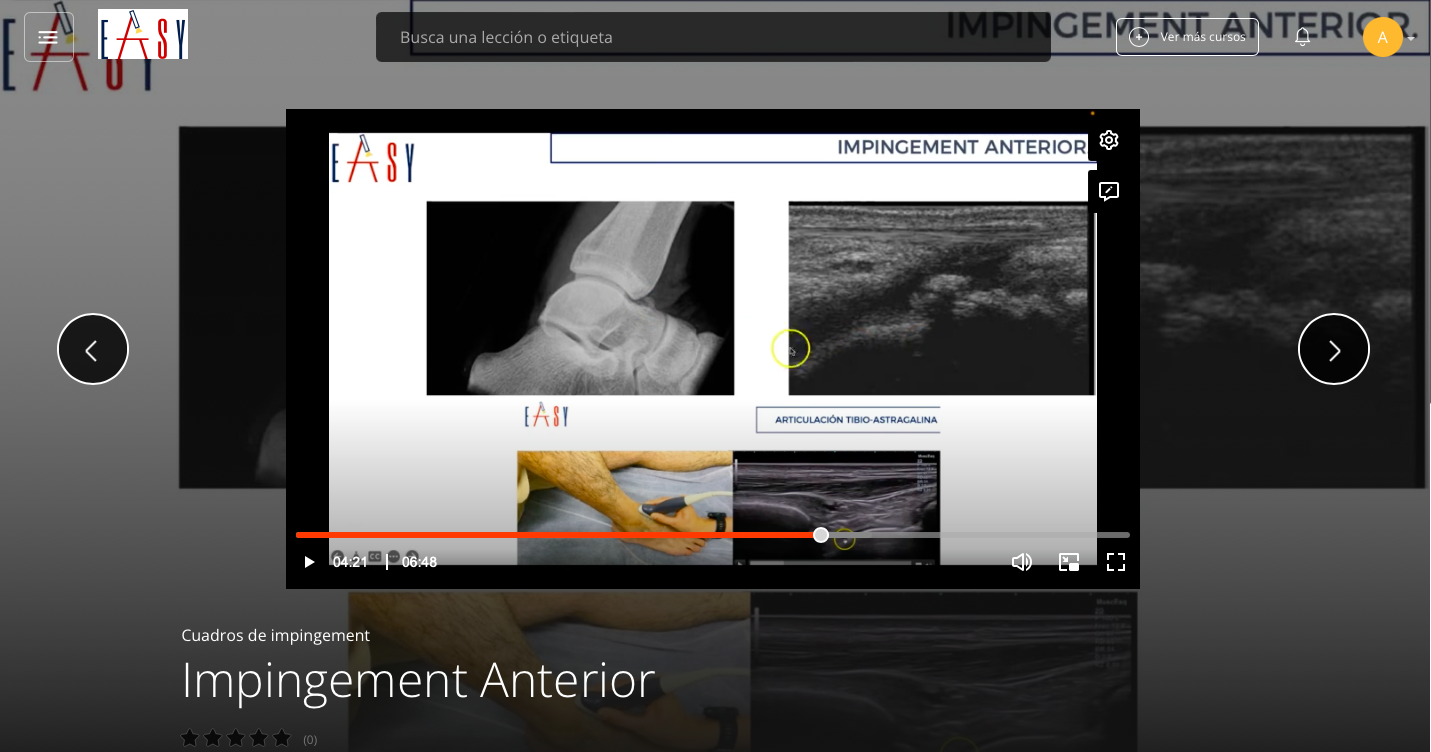Click the yellow marker on the timeline

(844, 539)
